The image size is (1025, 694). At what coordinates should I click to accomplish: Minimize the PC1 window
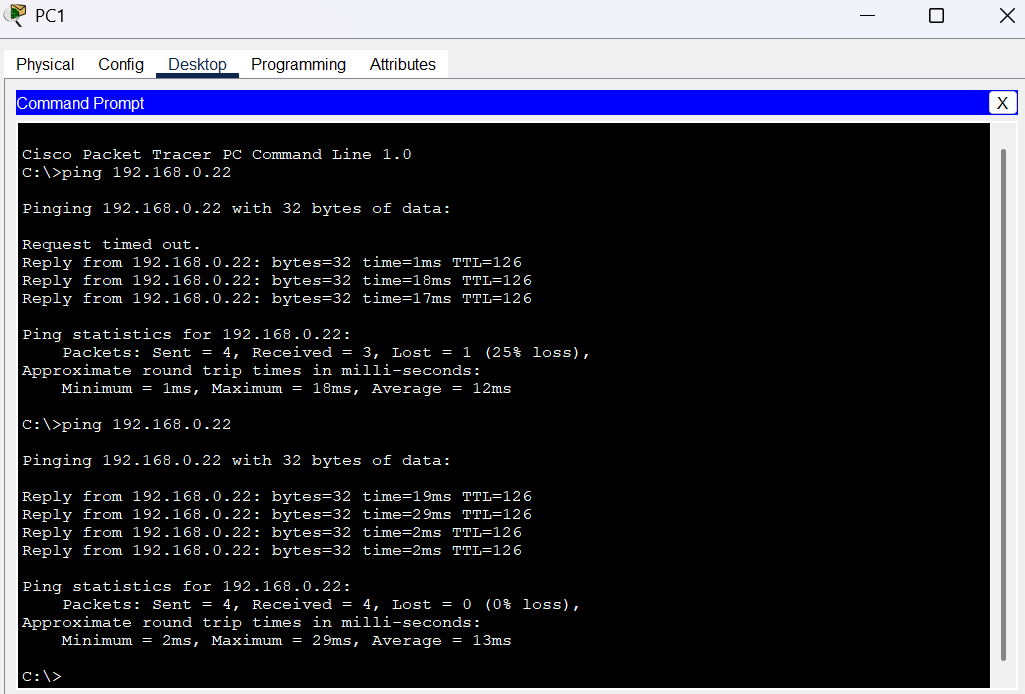coord(867,15)
